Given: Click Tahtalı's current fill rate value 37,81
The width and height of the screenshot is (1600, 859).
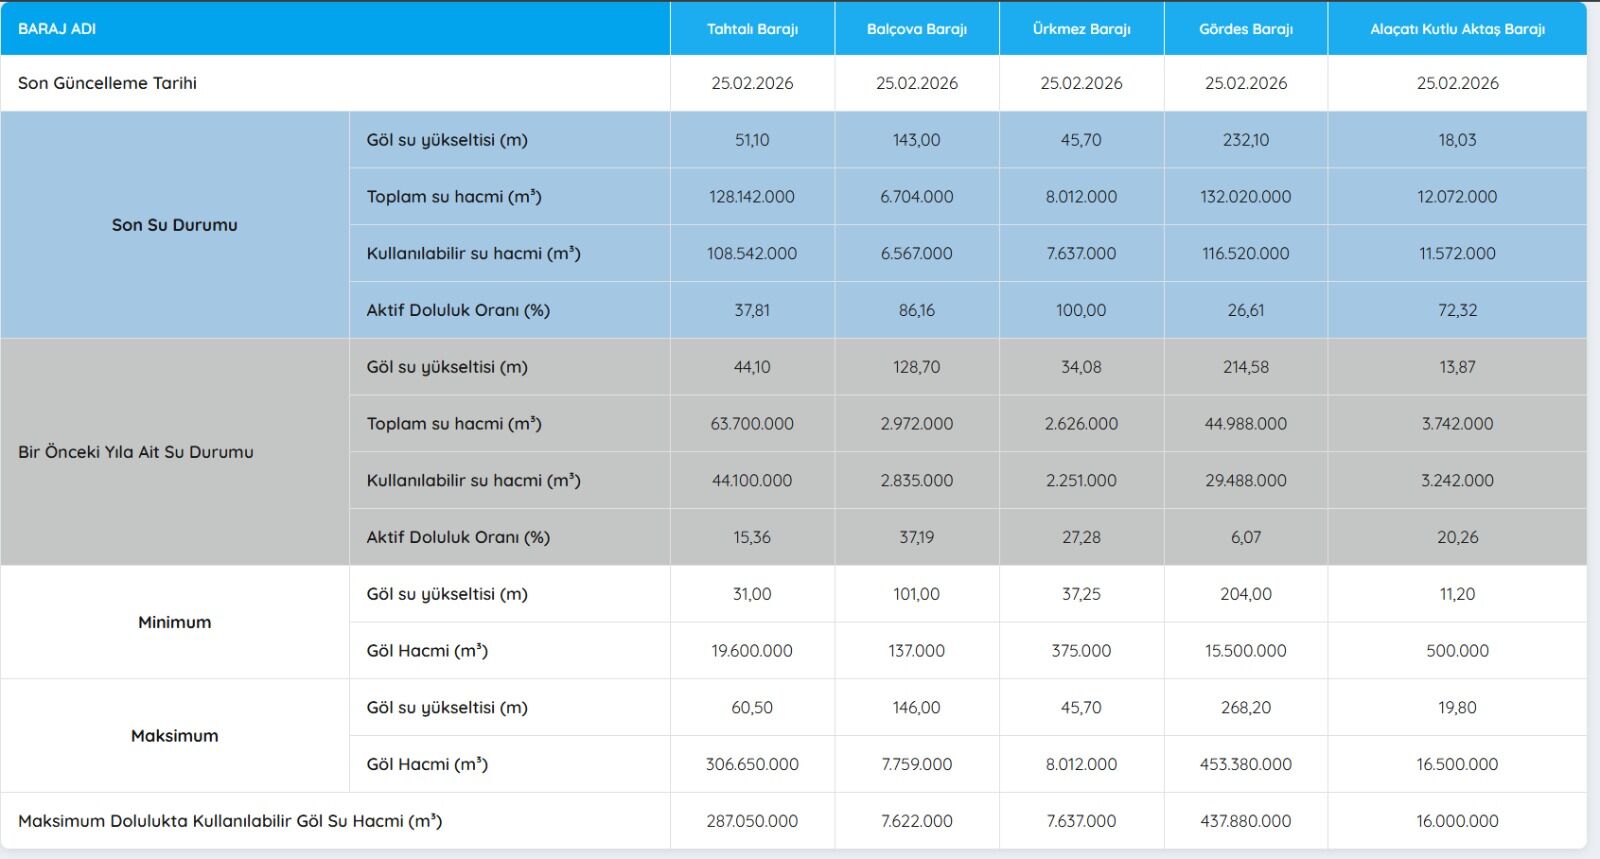Looking at the screenshot, I should (752, 310).
